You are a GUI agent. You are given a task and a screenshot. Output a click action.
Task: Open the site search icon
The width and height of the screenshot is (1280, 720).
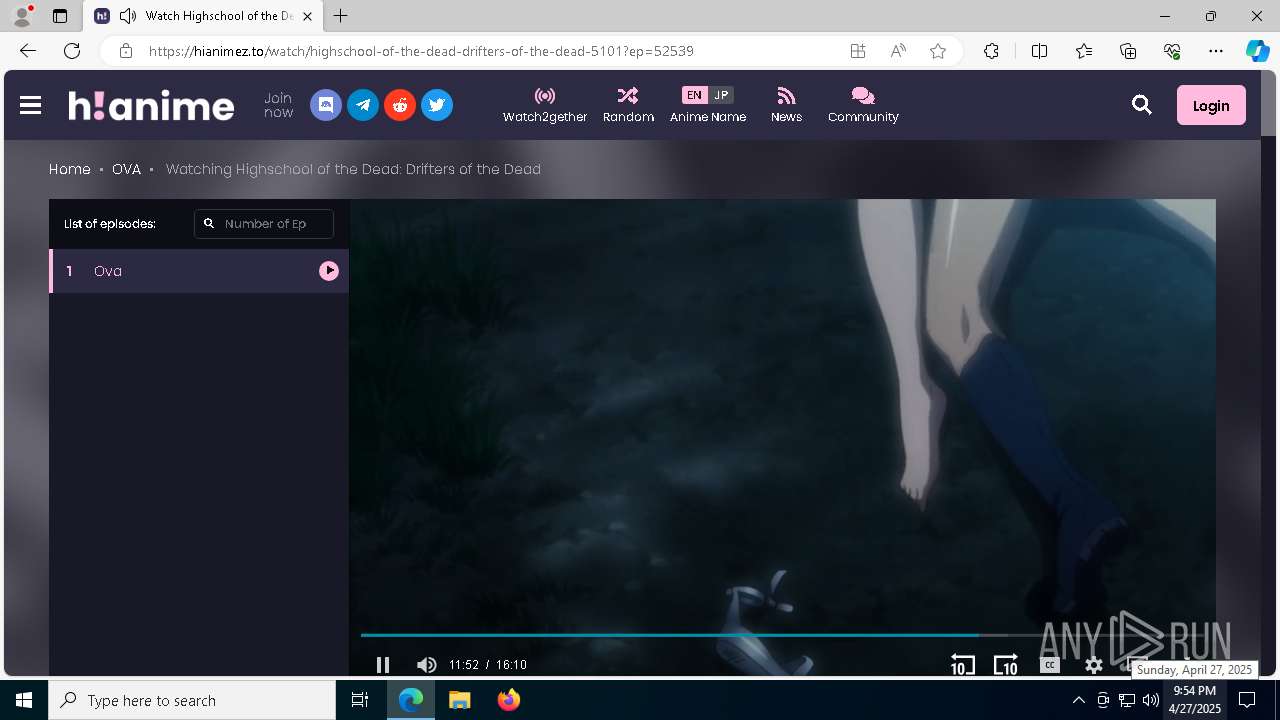point(1142,105)
